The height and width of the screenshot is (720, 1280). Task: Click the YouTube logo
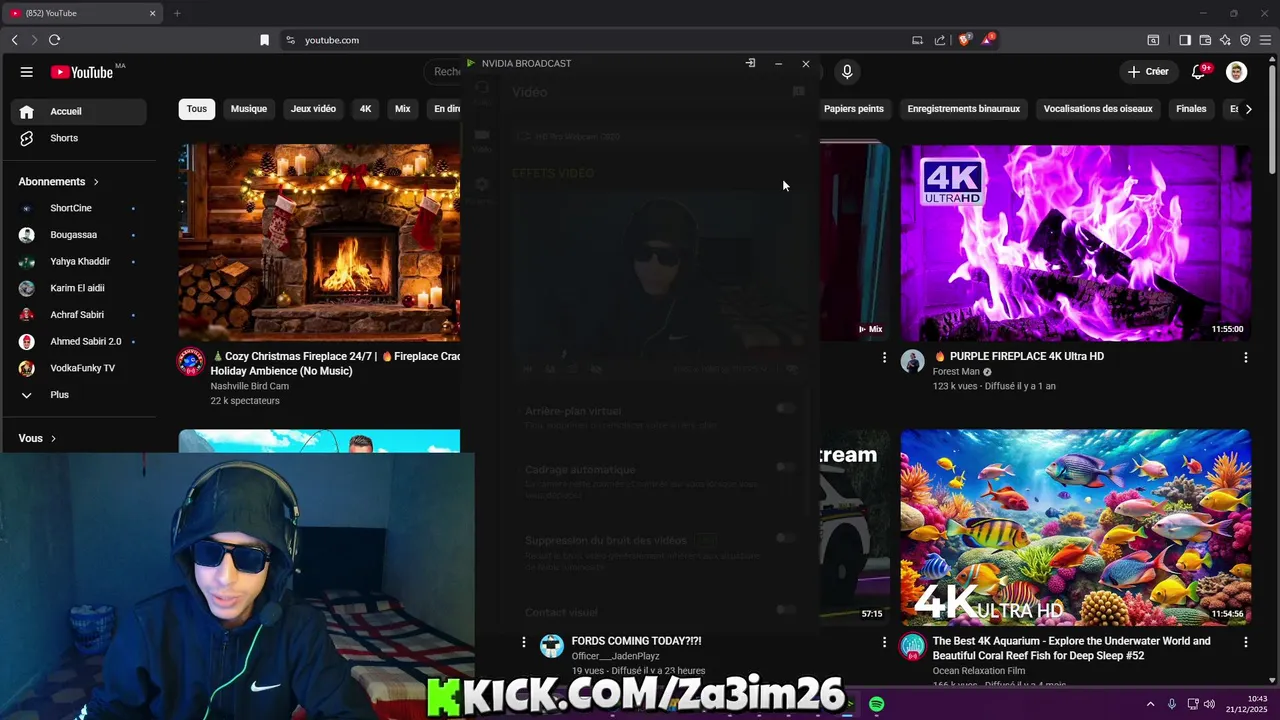pyautogui.click(x=82, y=72)
